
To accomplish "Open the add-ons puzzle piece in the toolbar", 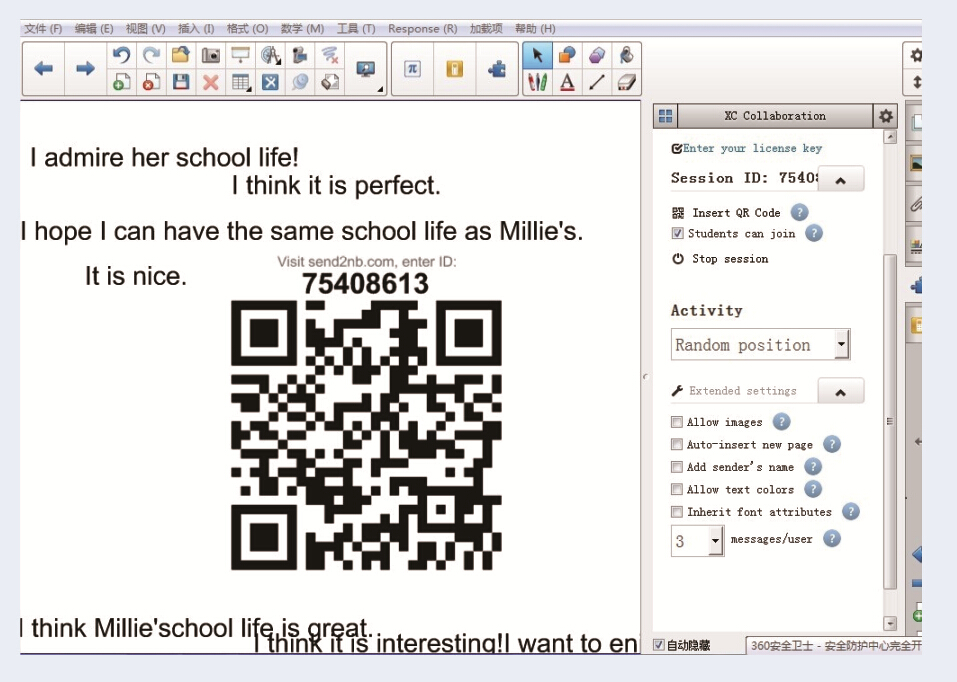I will [x=497, y=68].
